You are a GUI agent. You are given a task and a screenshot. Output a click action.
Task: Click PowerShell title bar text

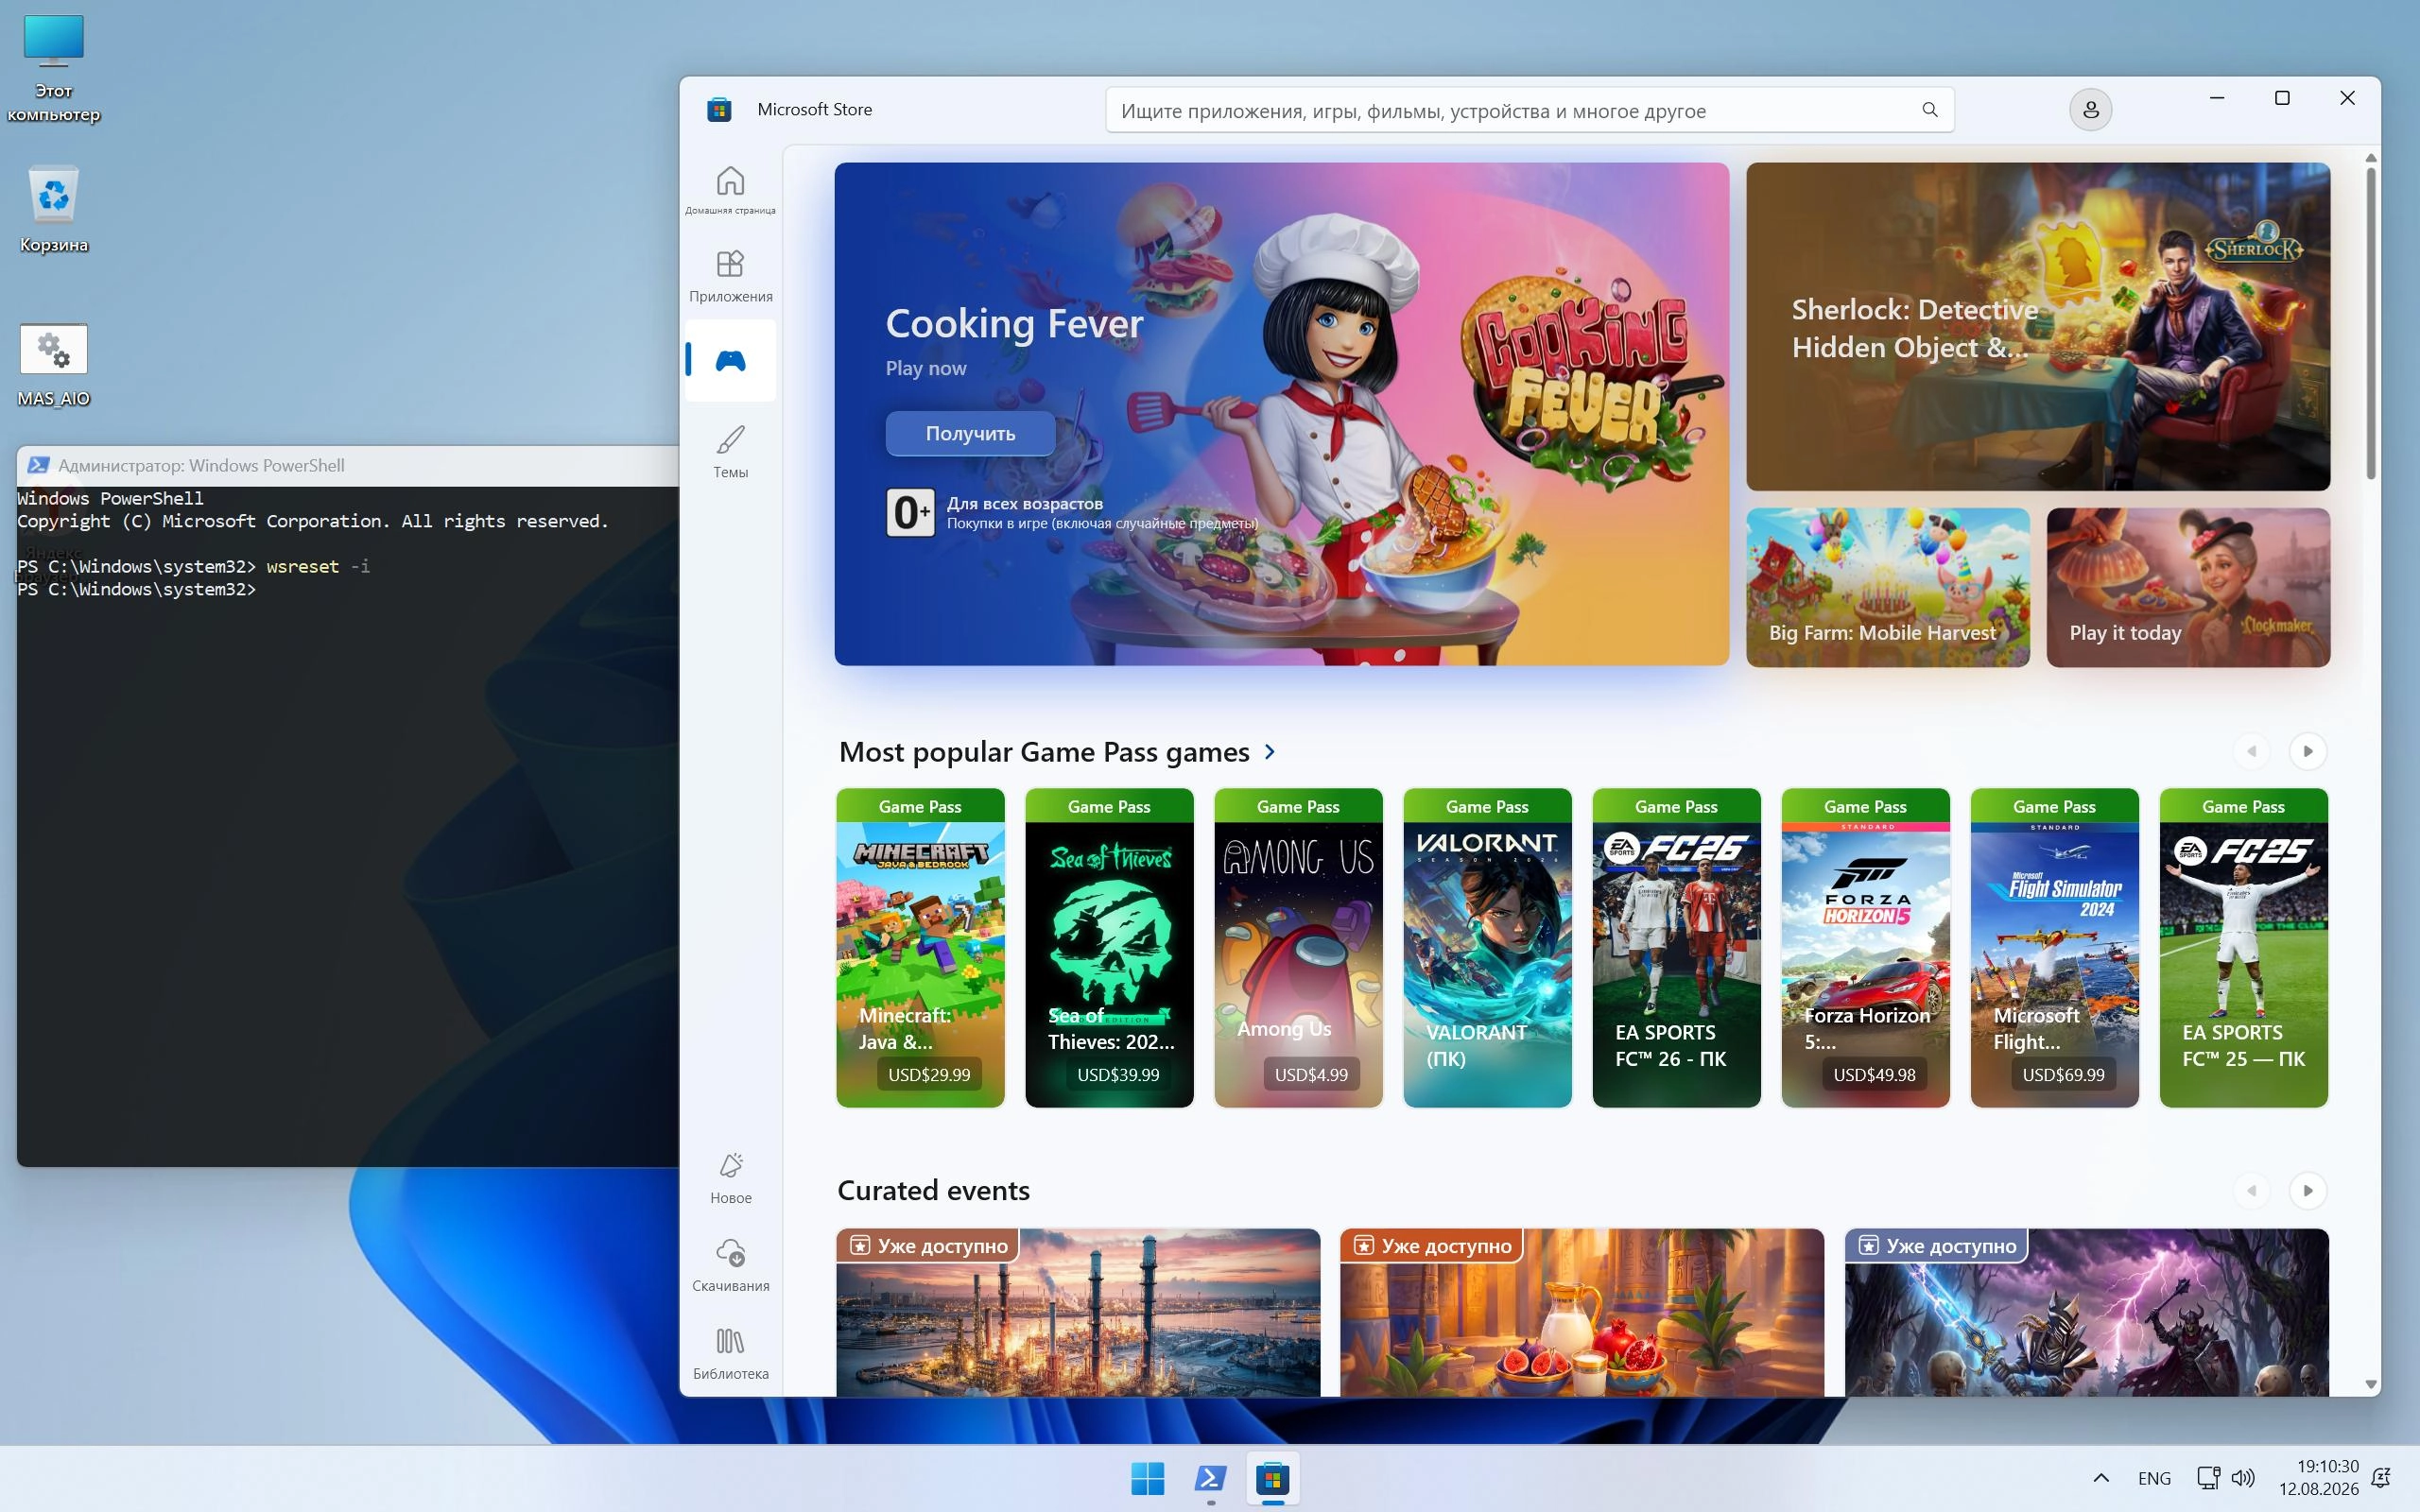pyautogui.click(x=201, y=465)
